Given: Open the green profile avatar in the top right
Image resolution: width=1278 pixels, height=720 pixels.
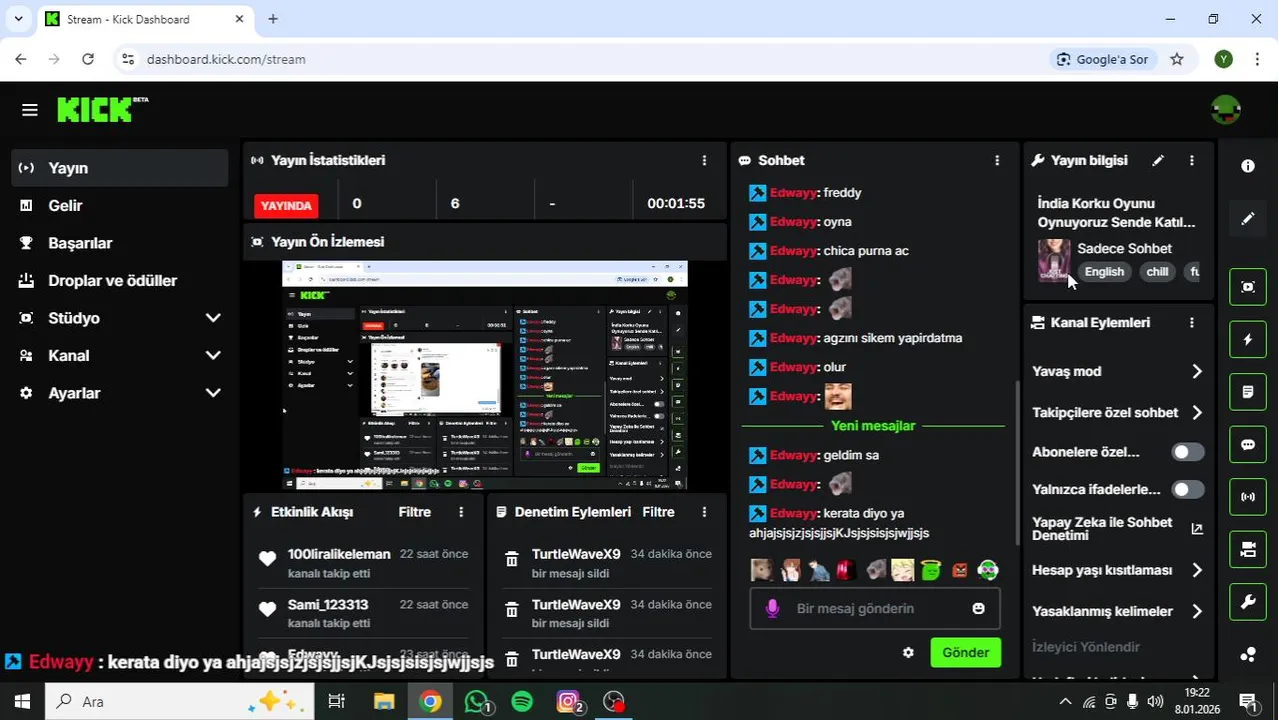Looking at the screenshot, I should 1225,110.
